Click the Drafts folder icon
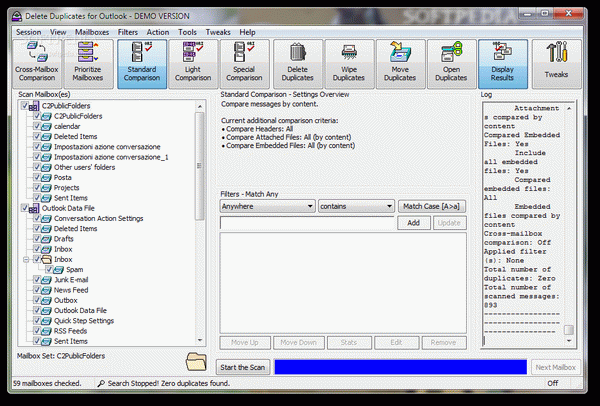This screenshot has width=600, height=406. pos(46,239)
